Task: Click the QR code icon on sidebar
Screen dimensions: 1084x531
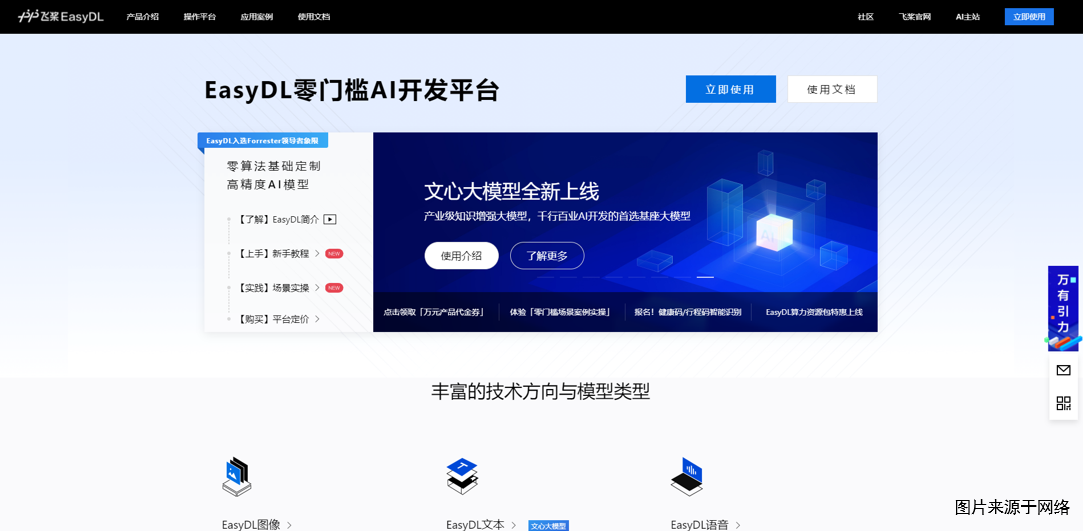Action: coord(1063,403)
